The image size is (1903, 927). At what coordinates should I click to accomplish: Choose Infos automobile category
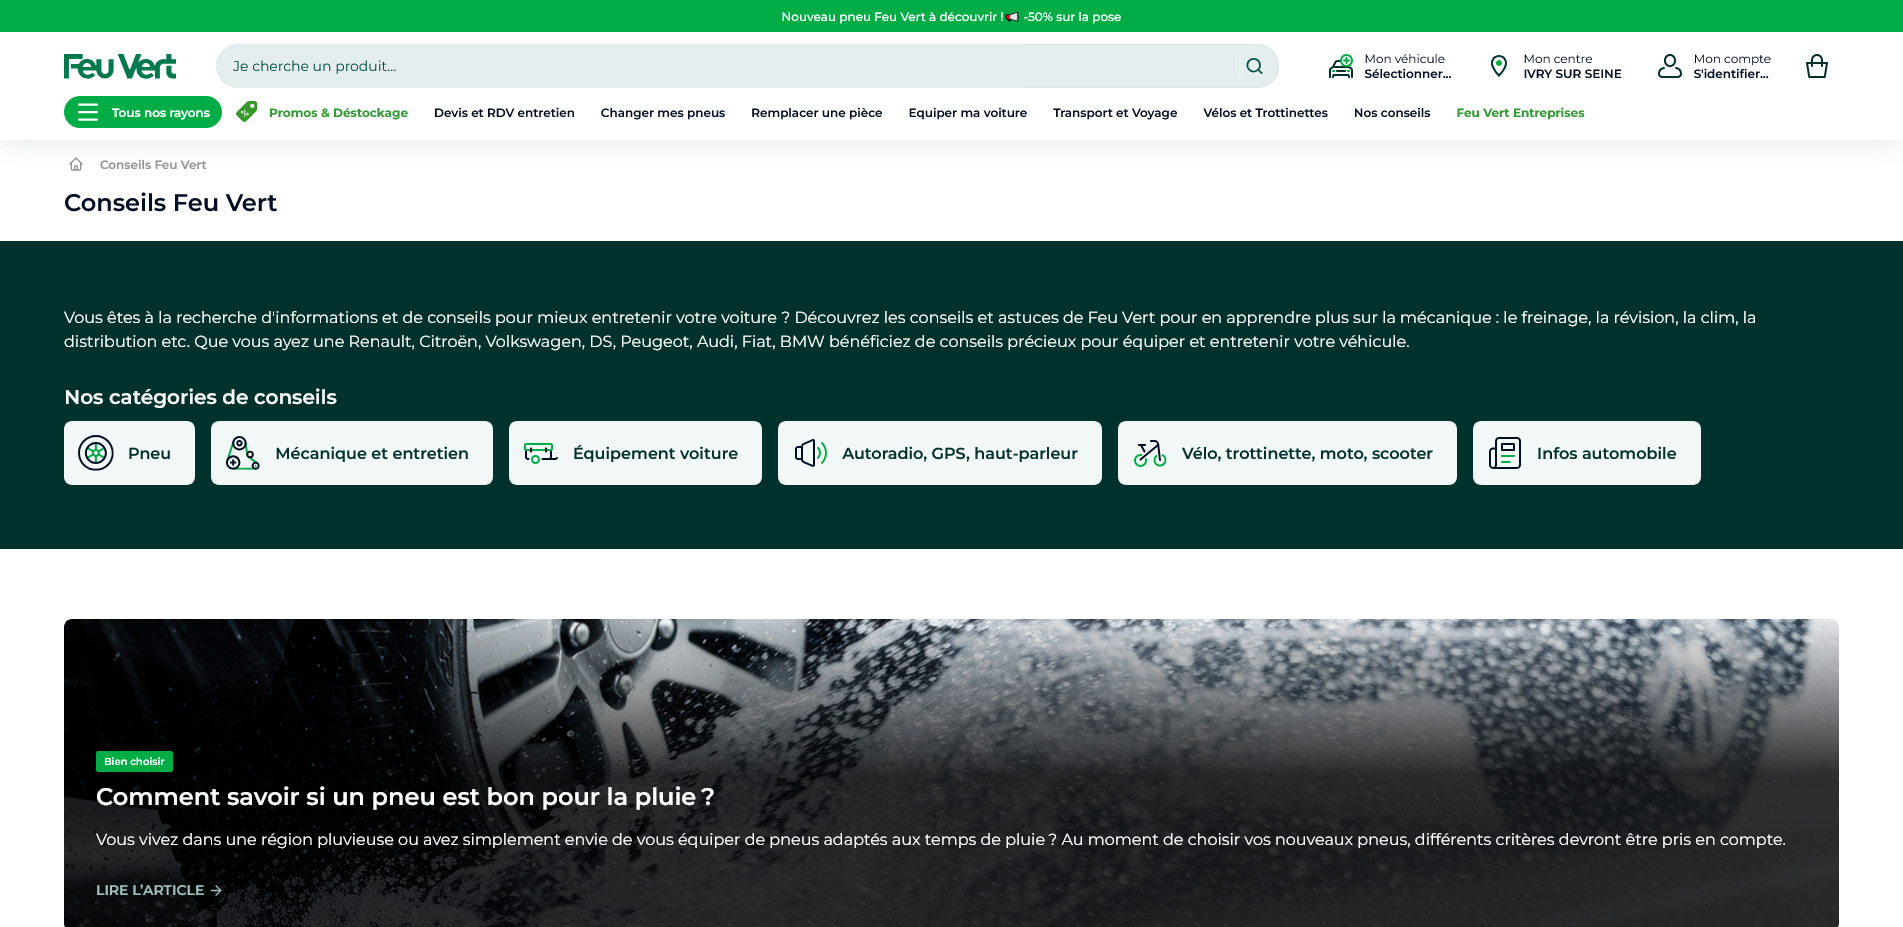click(1606, 453)
